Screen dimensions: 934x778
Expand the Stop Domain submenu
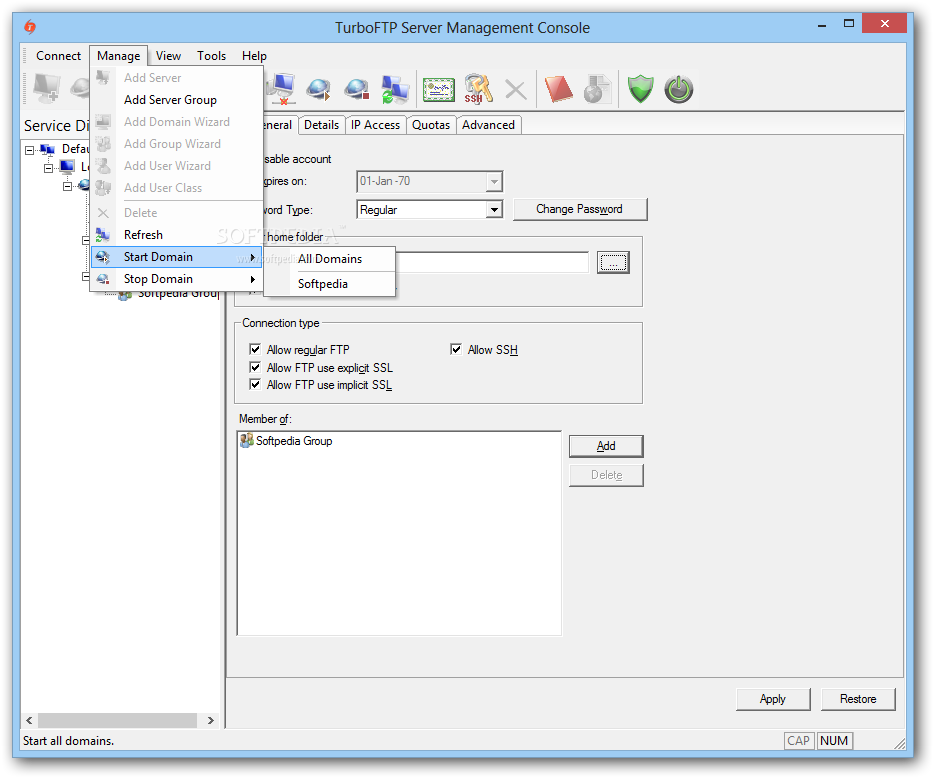click(x=176, y=279)
